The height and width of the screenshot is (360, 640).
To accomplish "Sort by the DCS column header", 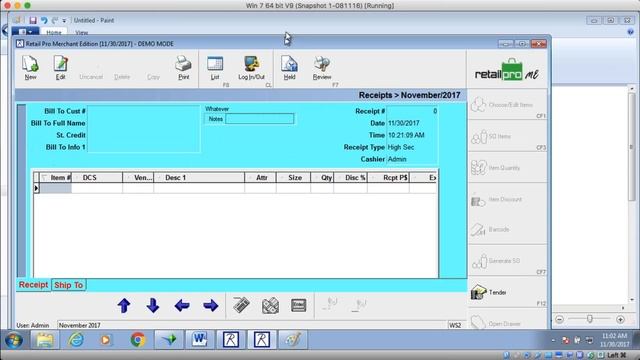I will tap(97, 178).
